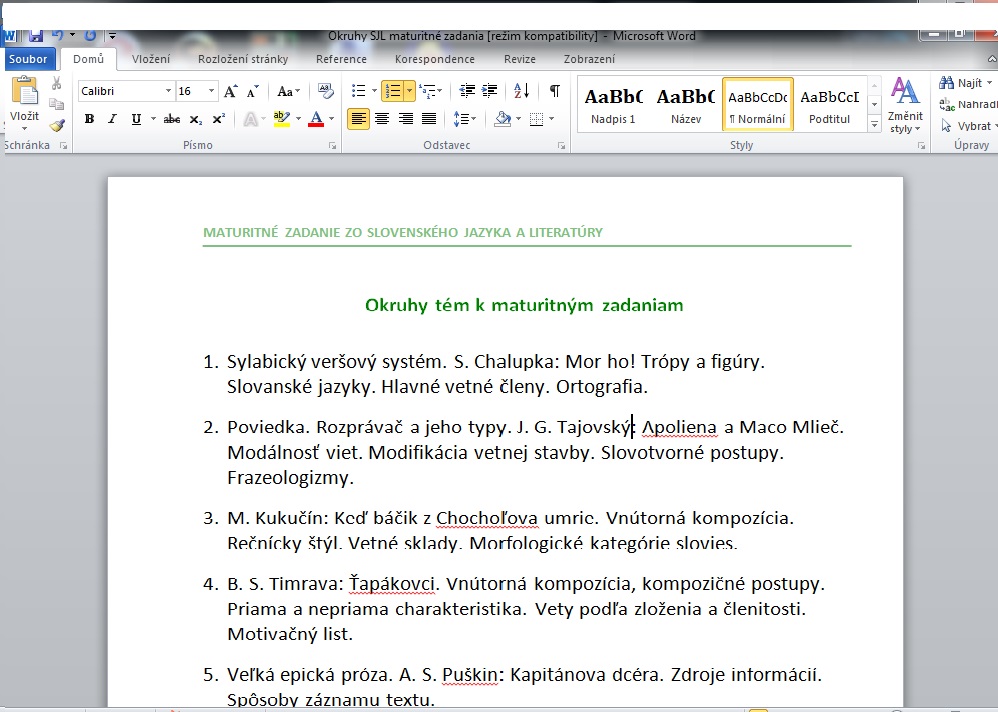Click the Clear Formatting eraser icon
This screenshot has width=998, height=712.
325,91
